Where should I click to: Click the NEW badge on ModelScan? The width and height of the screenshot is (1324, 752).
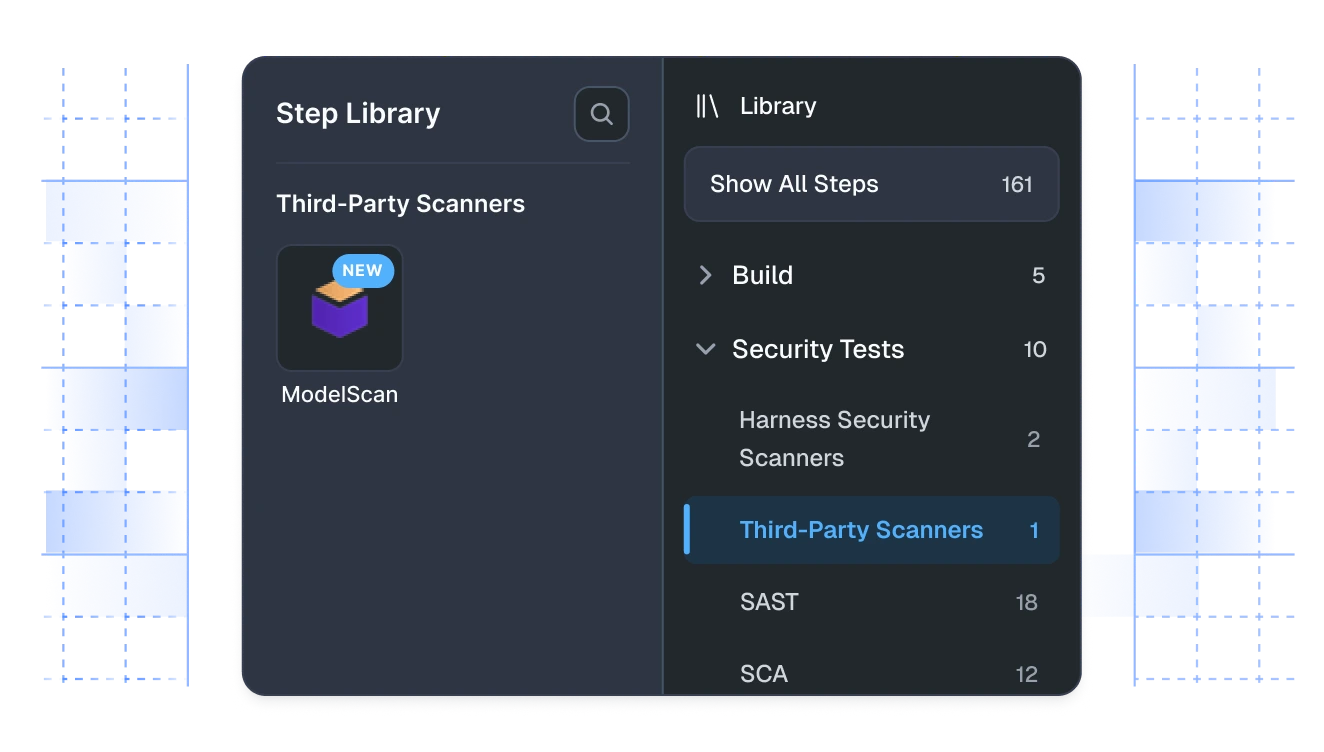pos(363,270)
